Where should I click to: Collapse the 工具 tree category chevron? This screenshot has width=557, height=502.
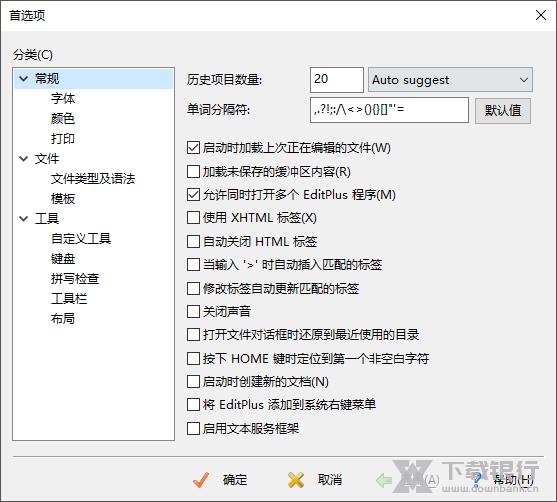(x=23, y=218)
